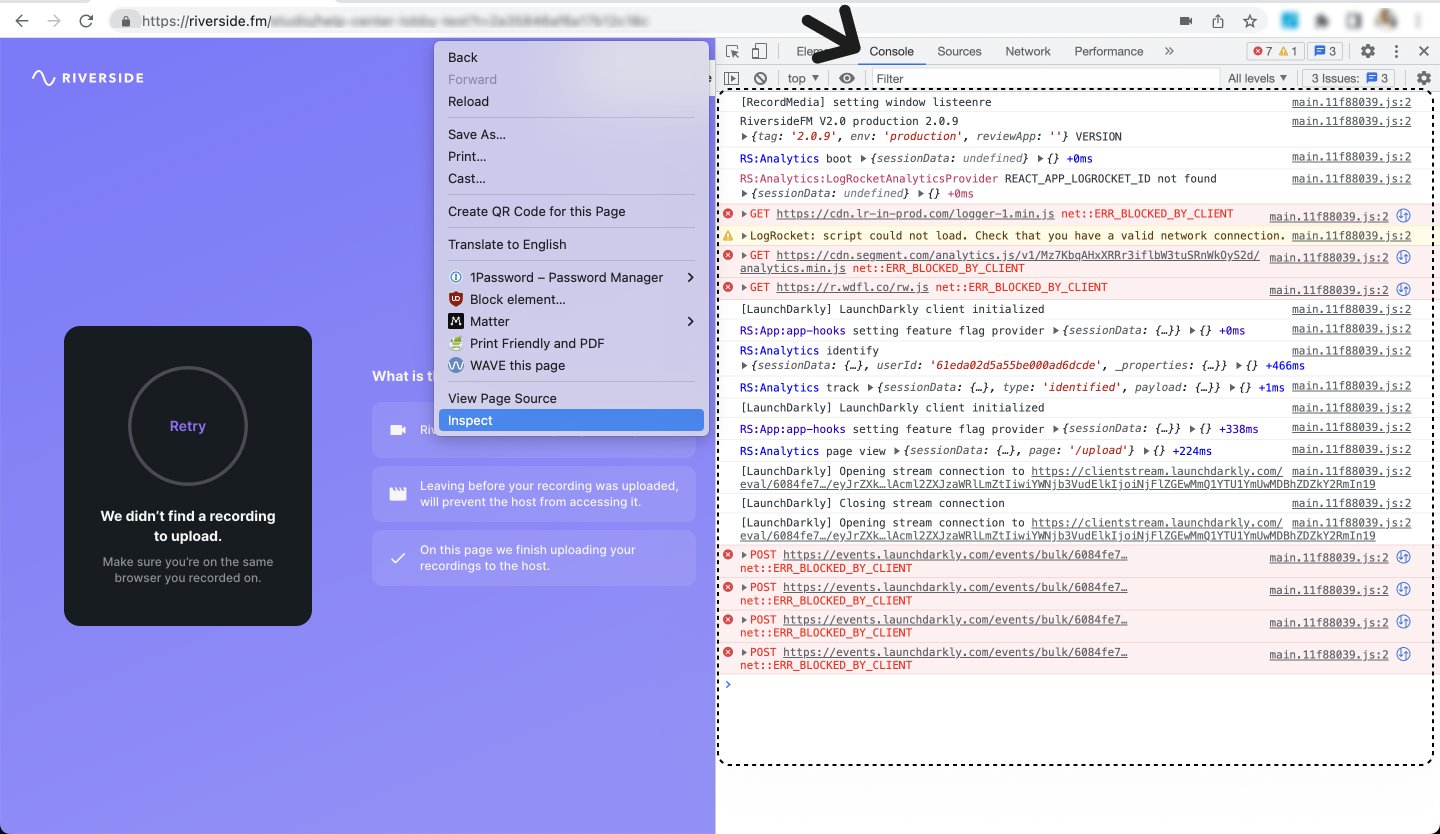Screen dimensions: 1440x834
Task: Click the browser Reload icon
Action: 86,21
